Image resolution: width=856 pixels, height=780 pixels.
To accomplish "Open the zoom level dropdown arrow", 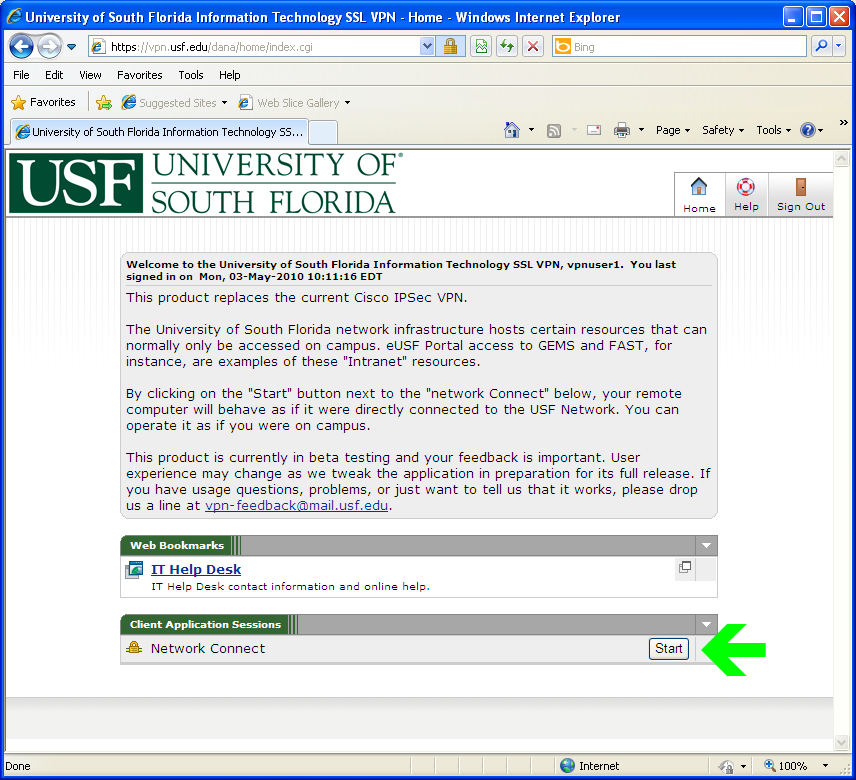I will coord(825,766).
